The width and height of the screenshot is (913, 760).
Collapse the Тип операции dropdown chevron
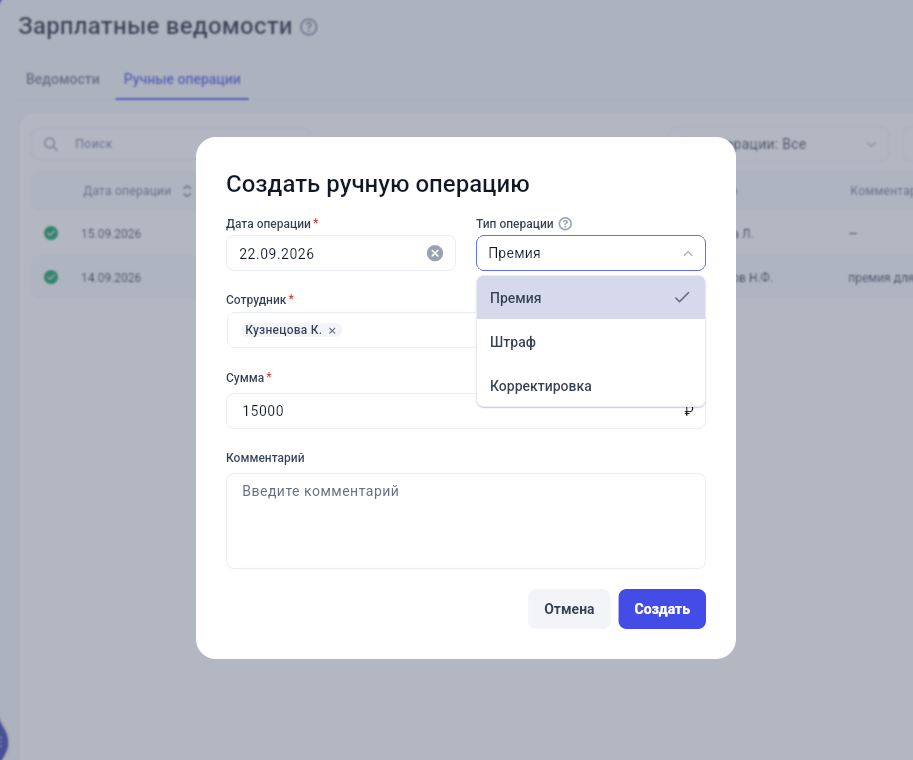click(688, 253)
